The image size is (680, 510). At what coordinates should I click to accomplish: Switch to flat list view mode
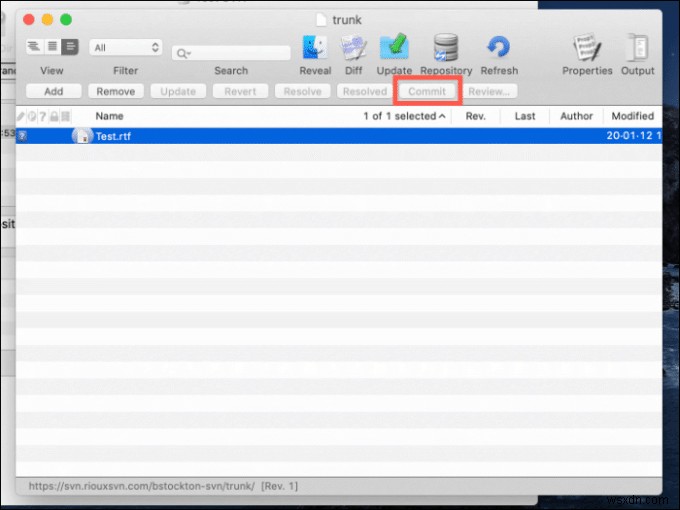52,46
